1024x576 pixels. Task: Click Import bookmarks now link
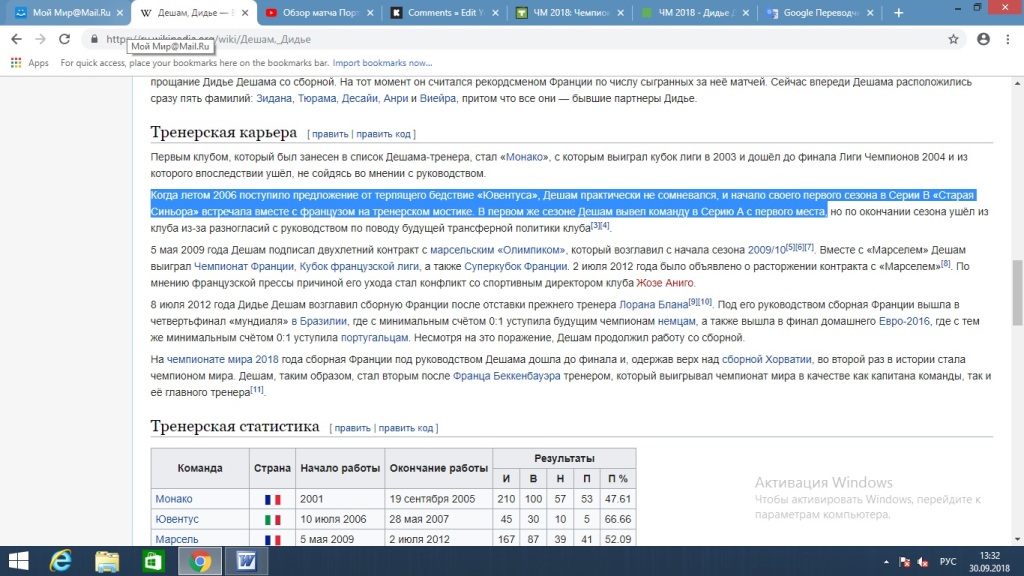[x=382, y=63]
